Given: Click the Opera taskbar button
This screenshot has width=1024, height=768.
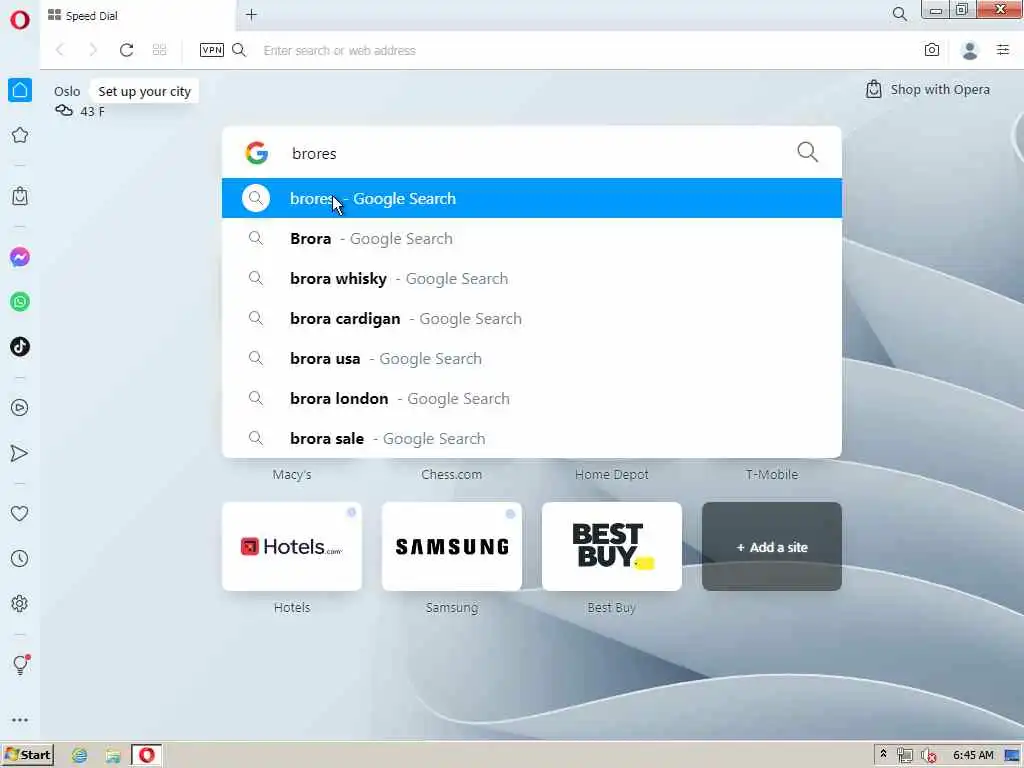Looking at the screenshot, I should 146,755.
